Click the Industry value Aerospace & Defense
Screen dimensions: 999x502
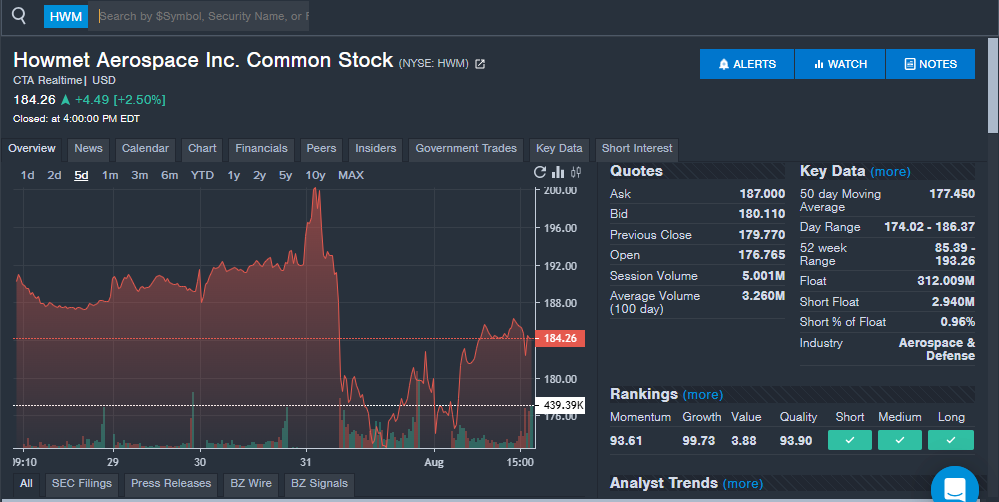pos(937,349)
